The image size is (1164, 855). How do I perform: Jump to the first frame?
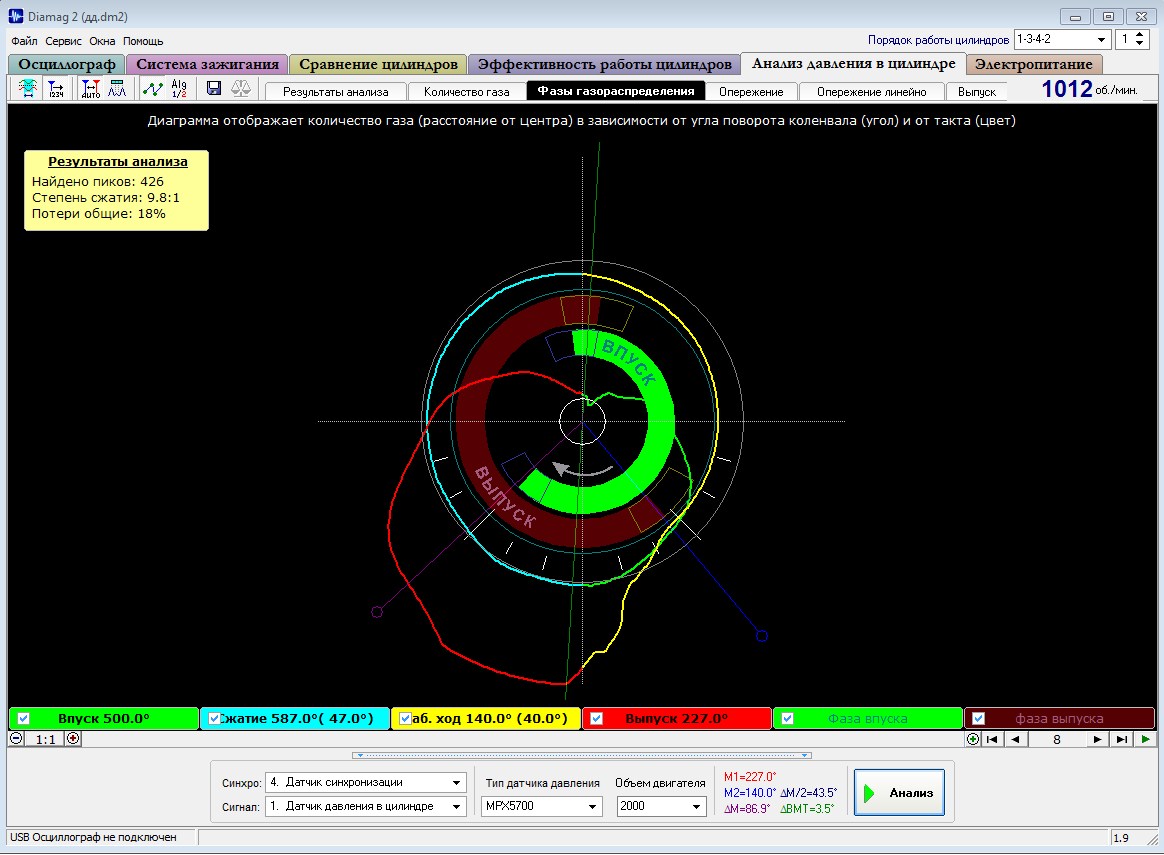[x=992, y=739]
